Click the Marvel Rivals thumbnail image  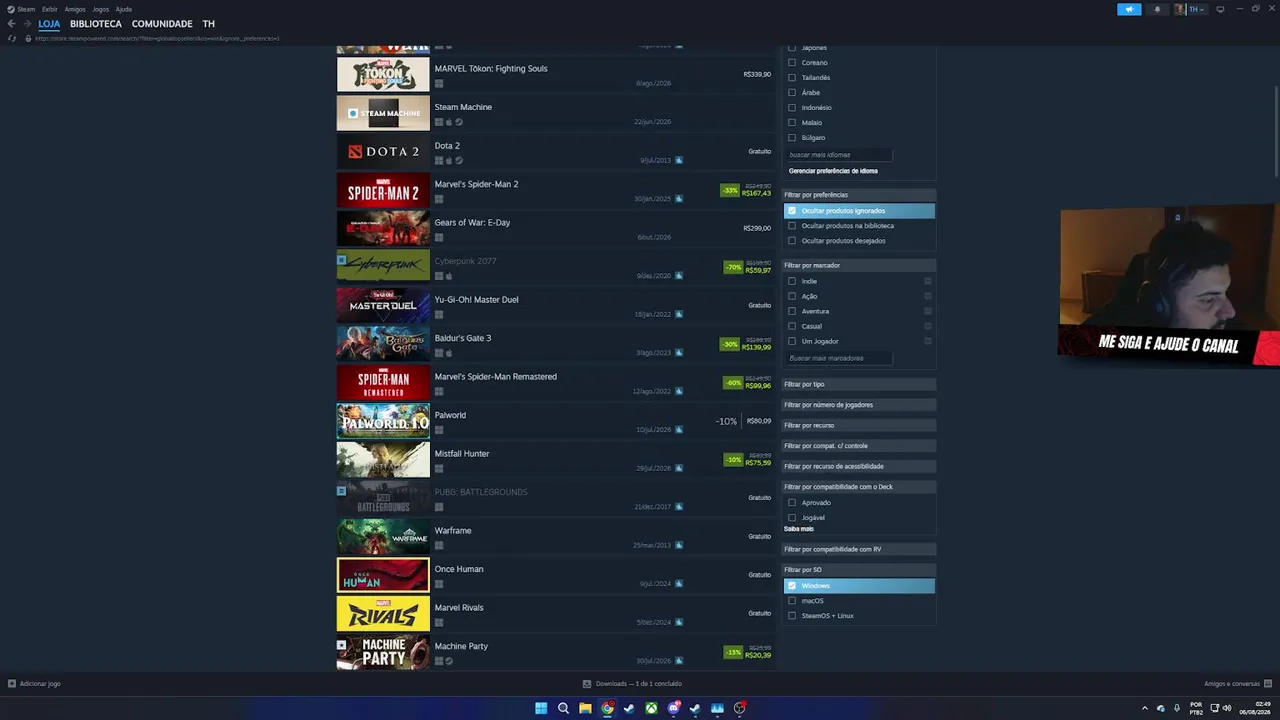tap(383, 613)
